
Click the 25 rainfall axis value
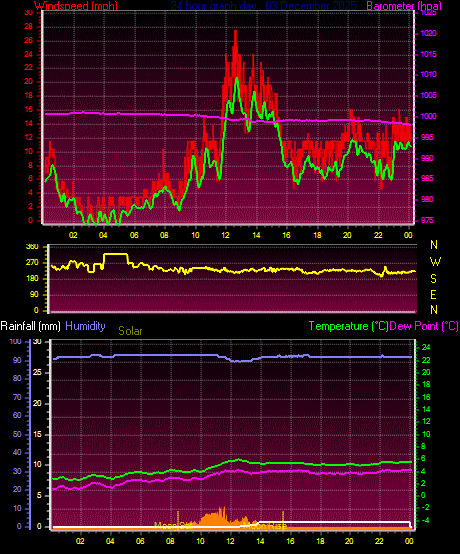(37, 372)
